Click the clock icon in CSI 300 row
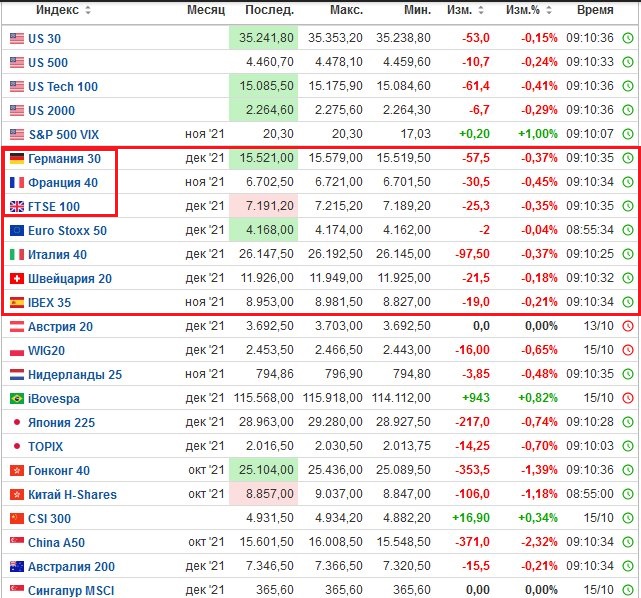 pyautogui.click(x=628, y=518)
